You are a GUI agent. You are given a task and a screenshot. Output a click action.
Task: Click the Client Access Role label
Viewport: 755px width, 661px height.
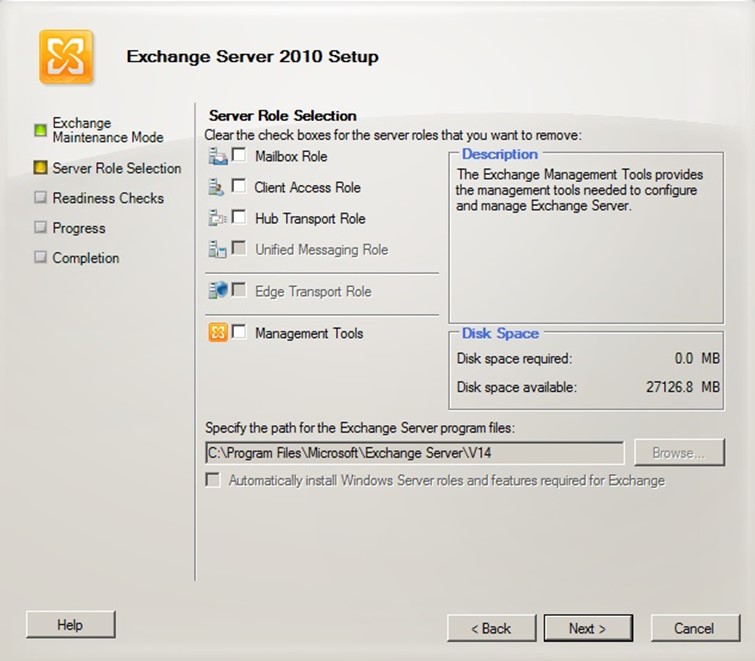pos(307,187)
